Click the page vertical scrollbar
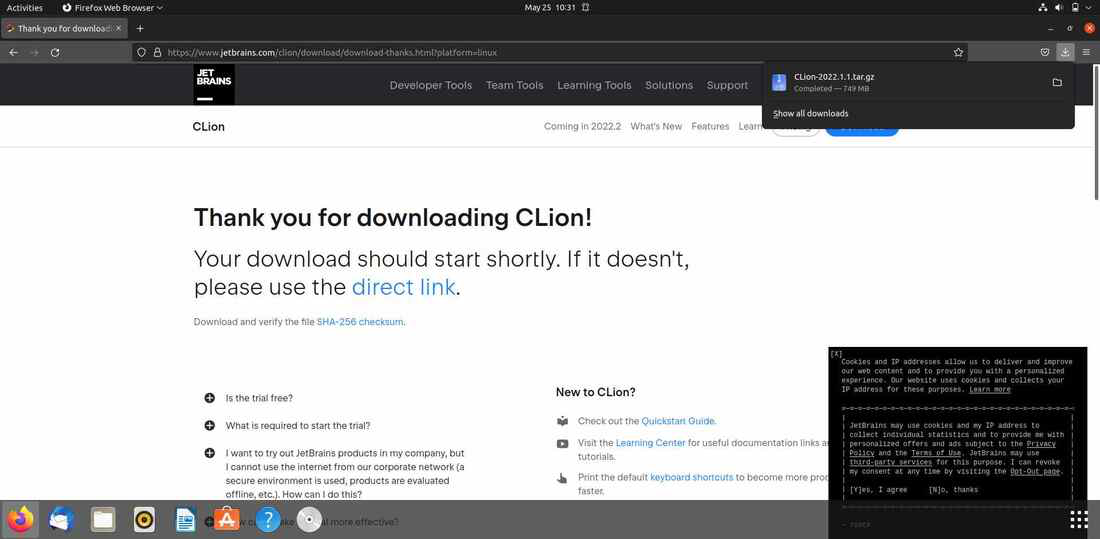Screen dimensions: 1100x539 point(1096,133)
